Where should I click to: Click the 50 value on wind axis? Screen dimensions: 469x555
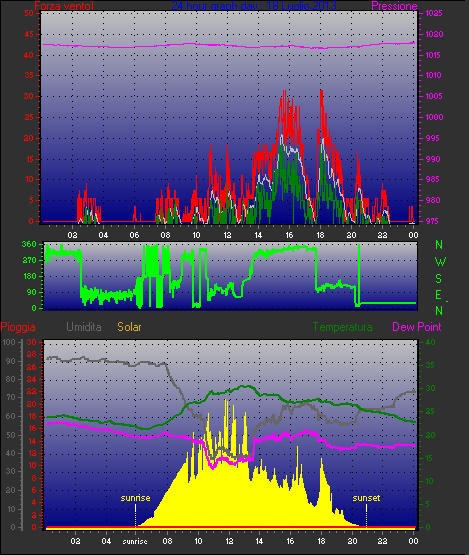point(29,13)
